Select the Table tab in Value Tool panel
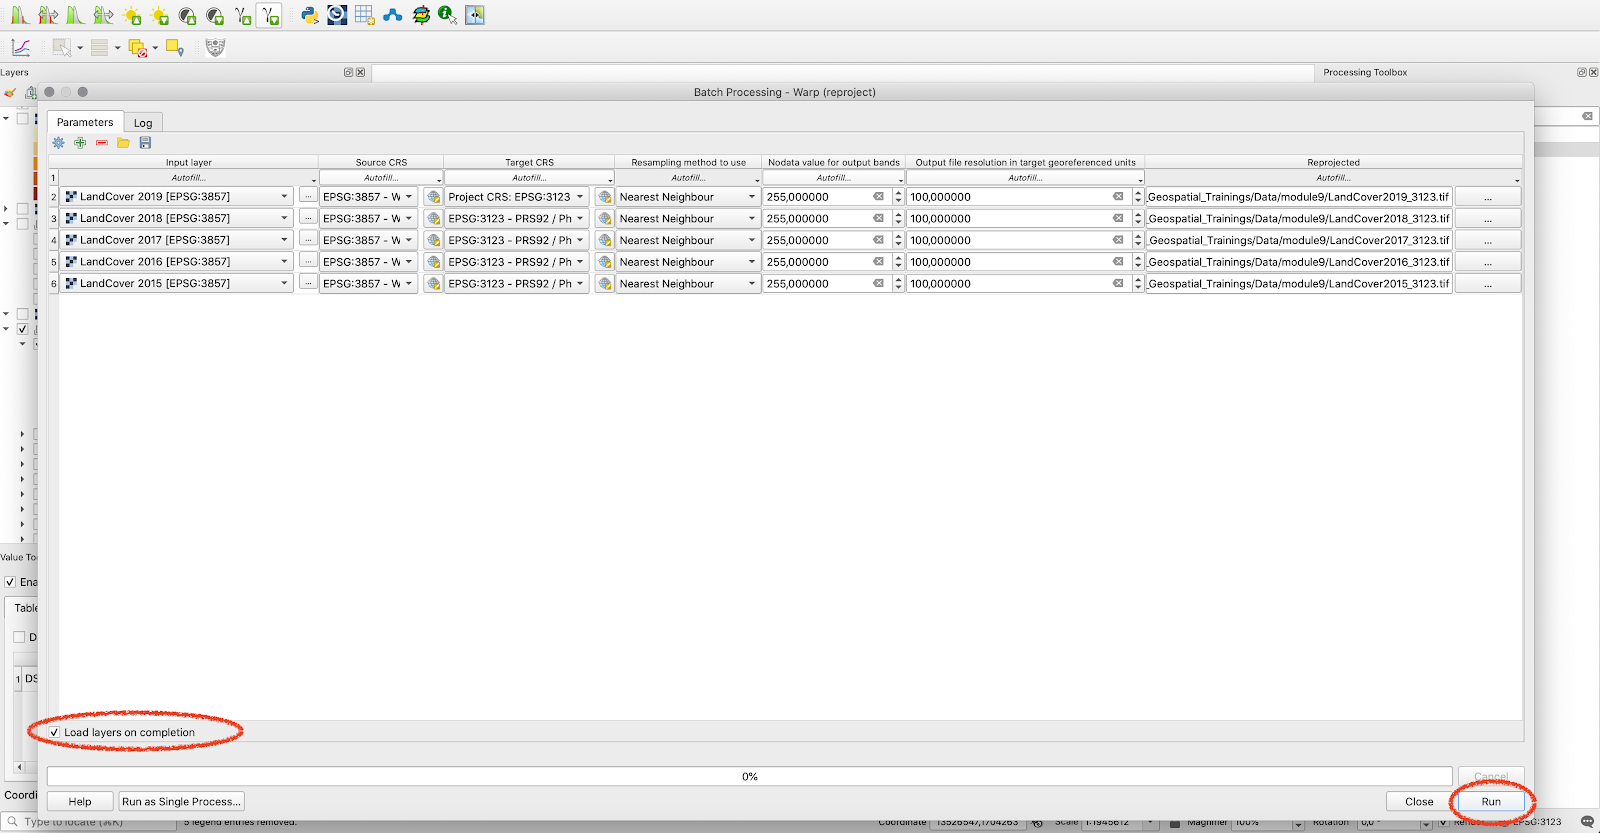The width and height of the screenshot is (1600, 833). tap(25, 608)
